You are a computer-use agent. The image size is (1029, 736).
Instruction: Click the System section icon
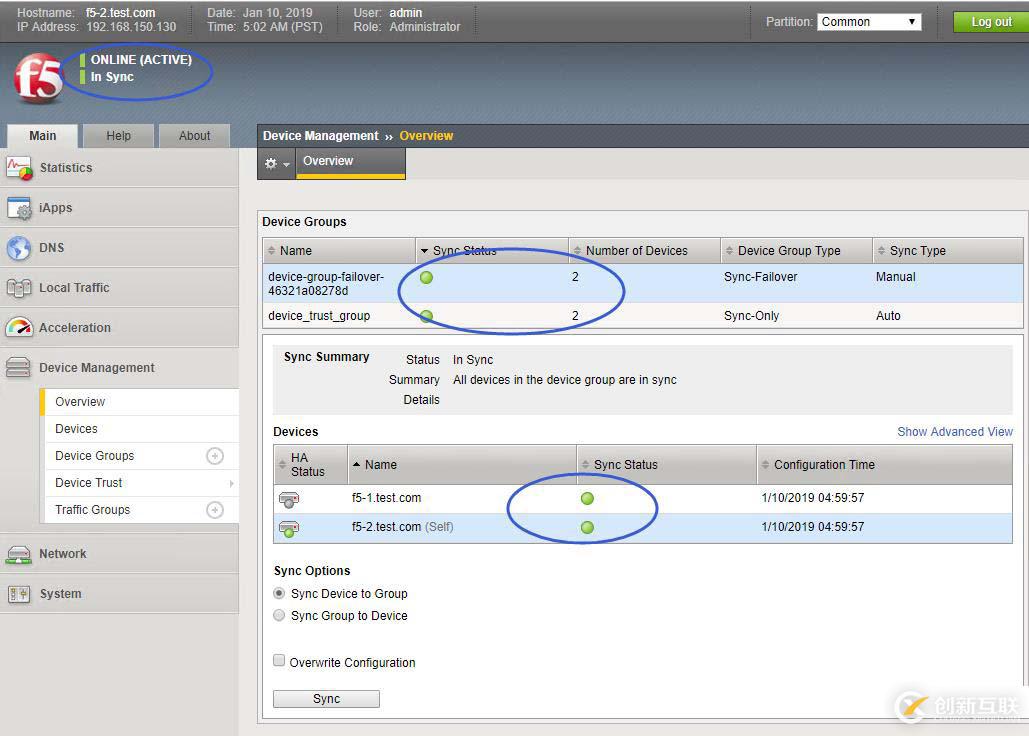tap(19, 594)
